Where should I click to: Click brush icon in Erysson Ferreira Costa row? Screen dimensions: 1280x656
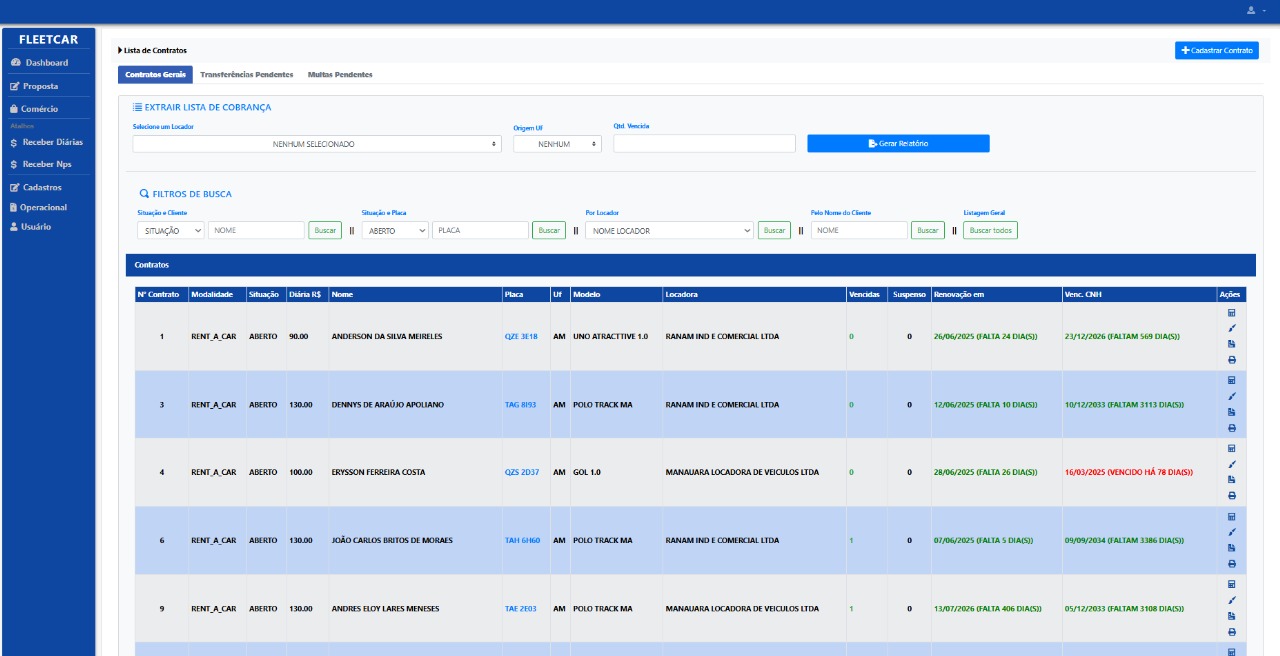pos(1231,464)
